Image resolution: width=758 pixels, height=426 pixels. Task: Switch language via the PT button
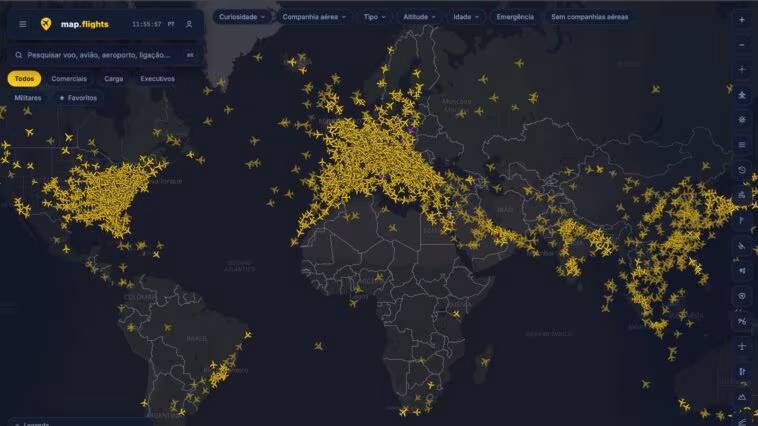pos(171,24)
